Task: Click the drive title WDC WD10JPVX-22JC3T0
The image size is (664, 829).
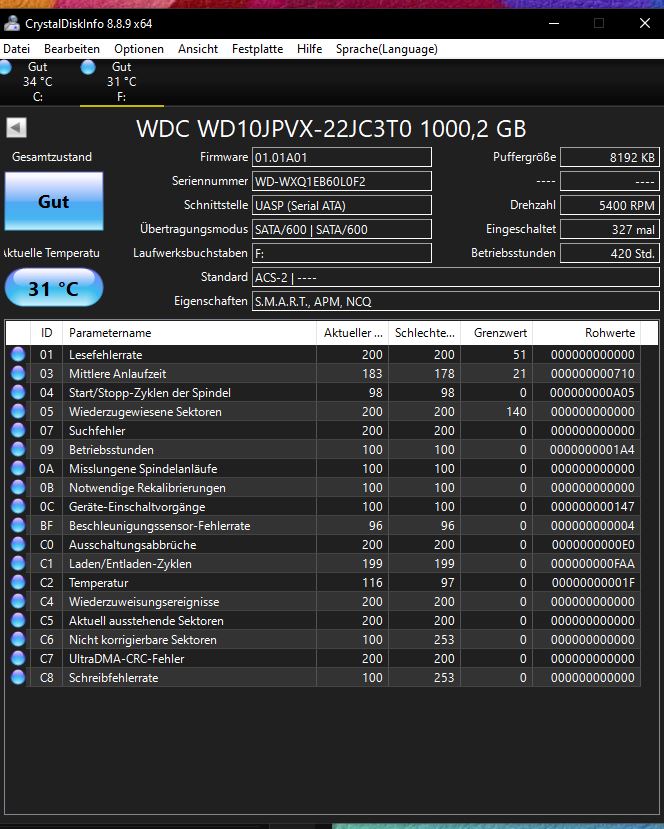Action: click(331, 129)
